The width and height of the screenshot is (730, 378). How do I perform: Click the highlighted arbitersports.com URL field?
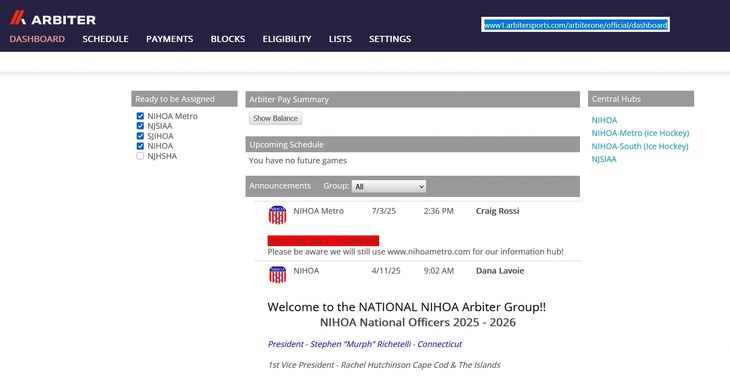(575, 25)
